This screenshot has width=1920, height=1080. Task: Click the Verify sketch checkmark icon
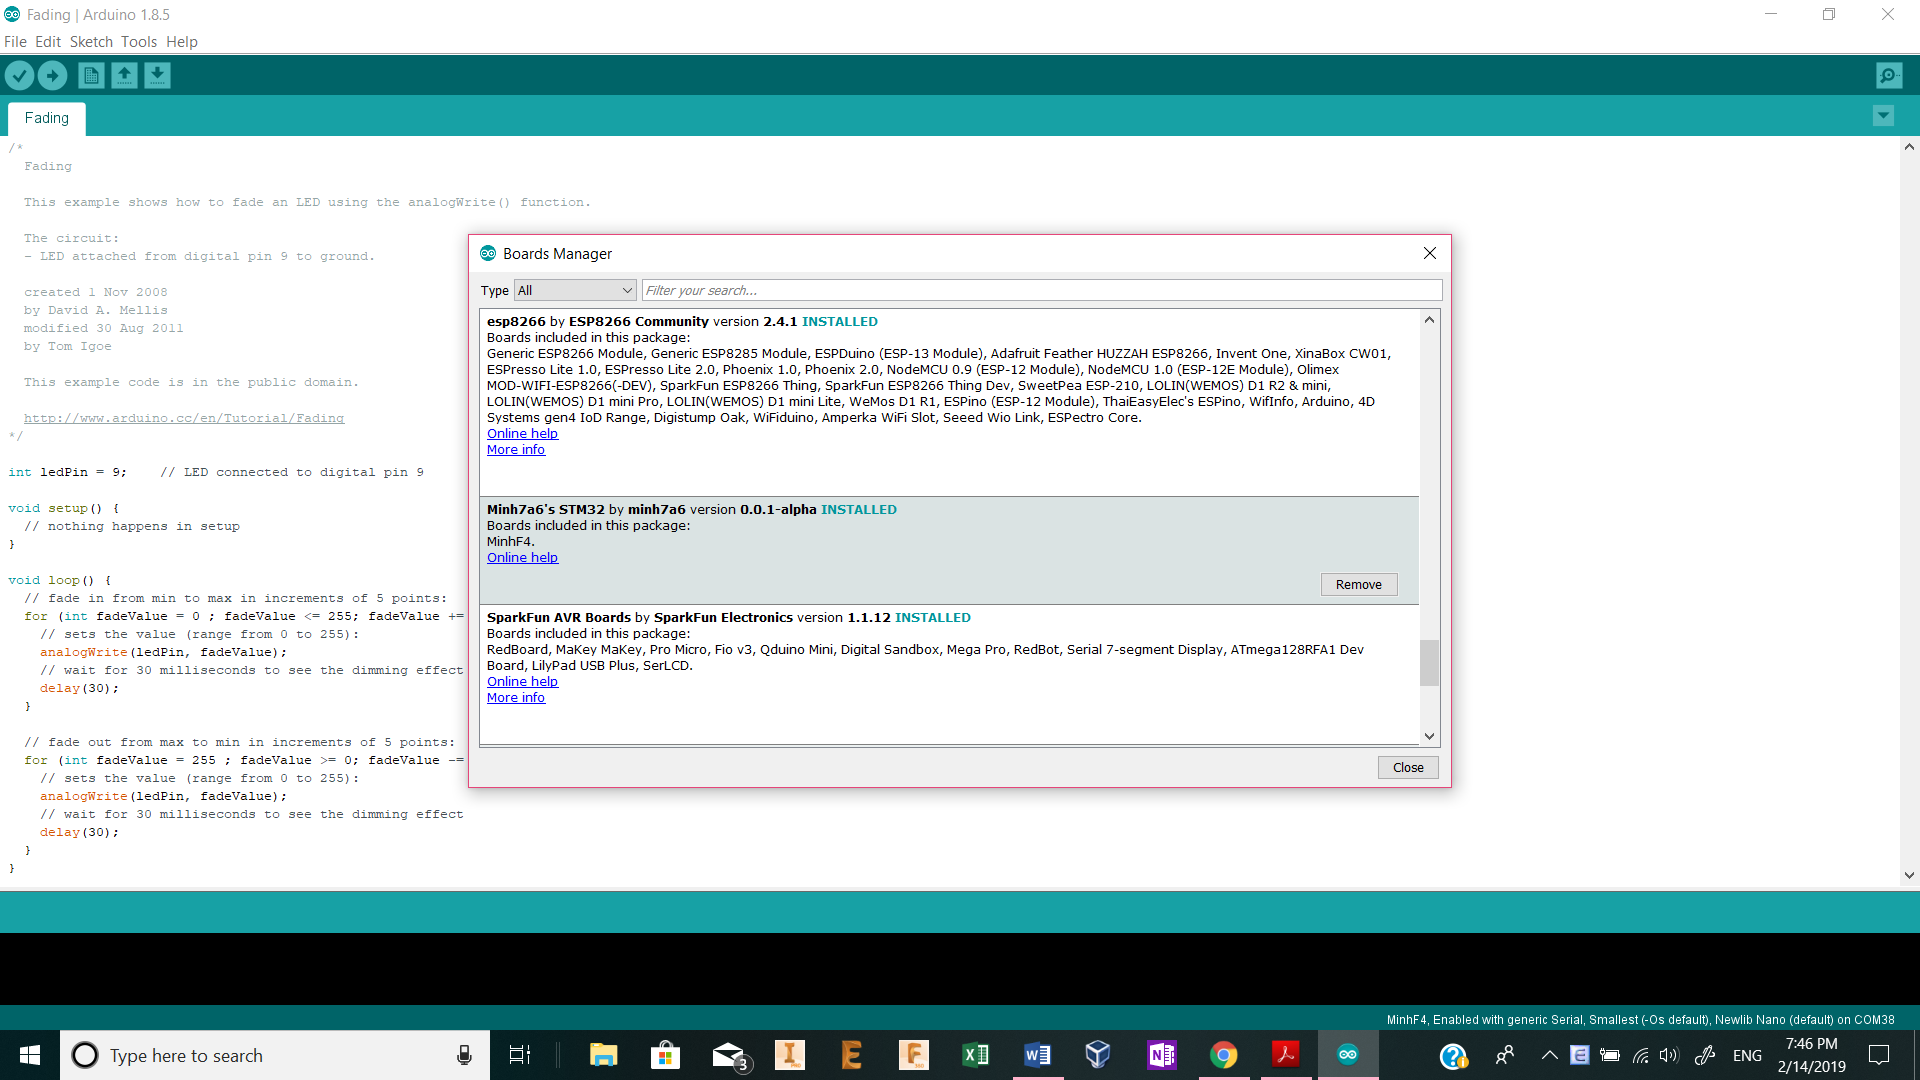point(19,75)
